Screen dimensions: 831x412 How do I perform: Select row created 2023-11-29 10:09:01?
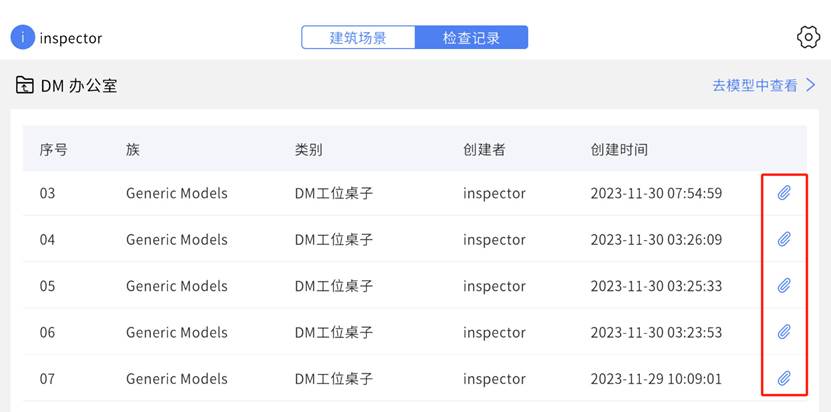pyautogui.click(x=414, y=379)
